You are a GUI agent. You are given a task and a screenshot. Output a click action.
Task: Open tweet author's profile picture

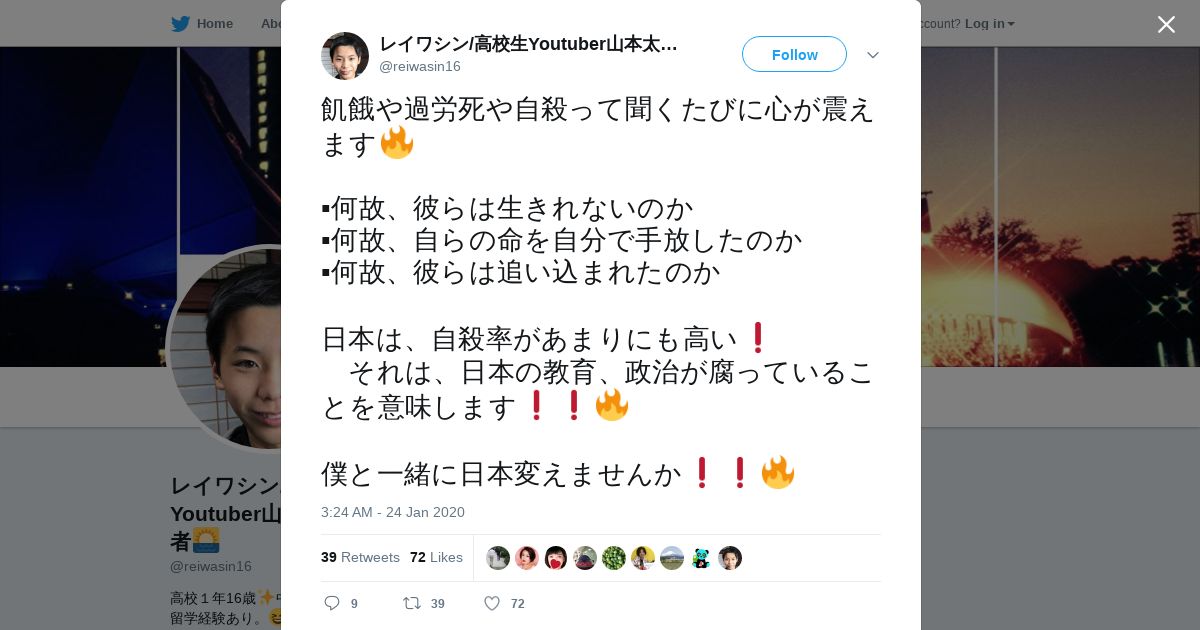(345, 55)
